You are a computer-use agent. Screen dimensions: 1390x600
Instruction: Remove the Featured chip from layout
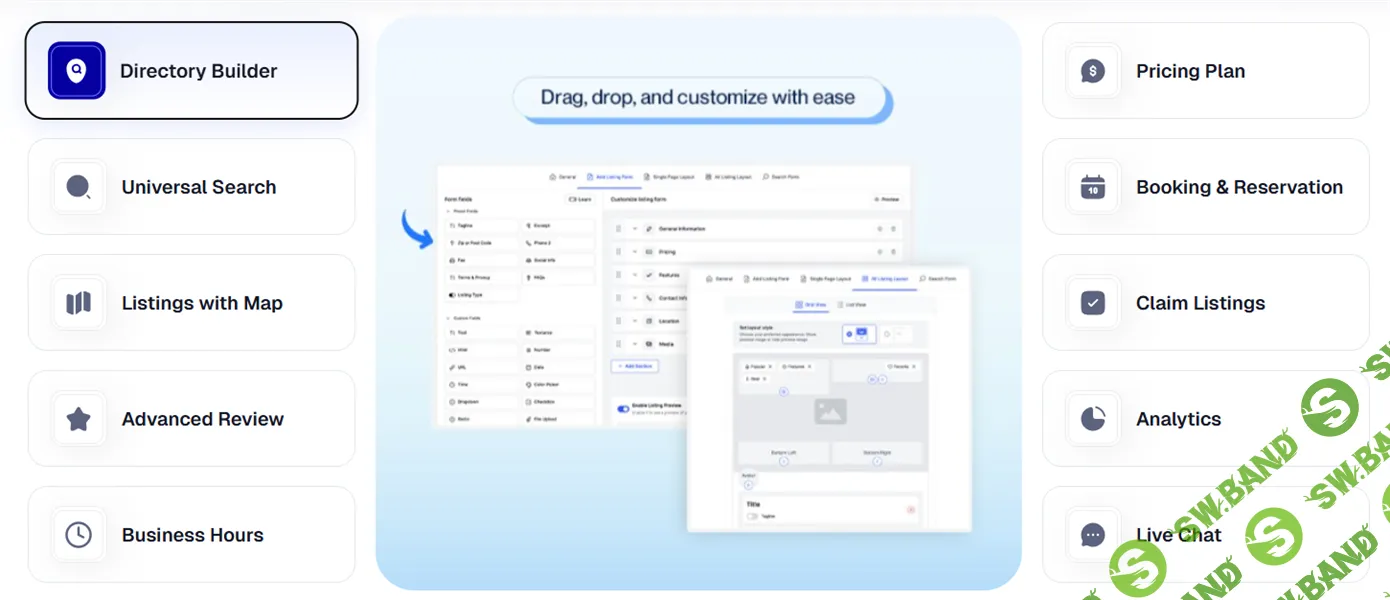tap(809, 367)
